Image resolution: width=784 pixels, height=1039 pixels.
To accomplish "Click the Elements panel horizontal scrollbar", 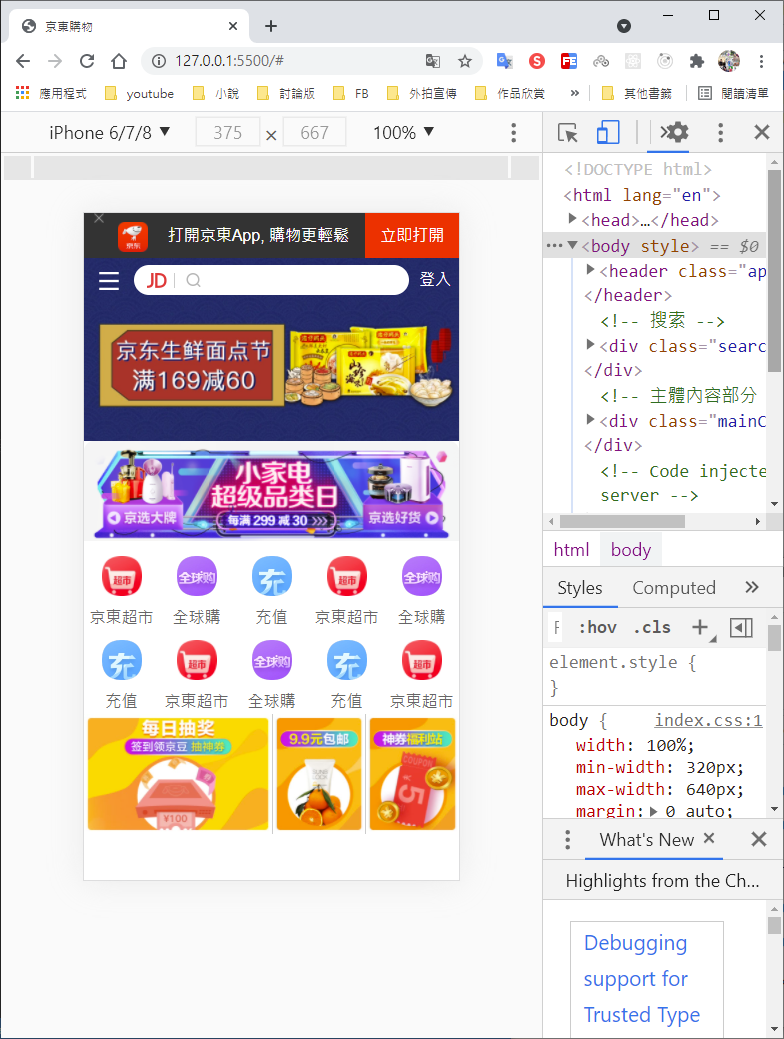I will pos(622,521).
